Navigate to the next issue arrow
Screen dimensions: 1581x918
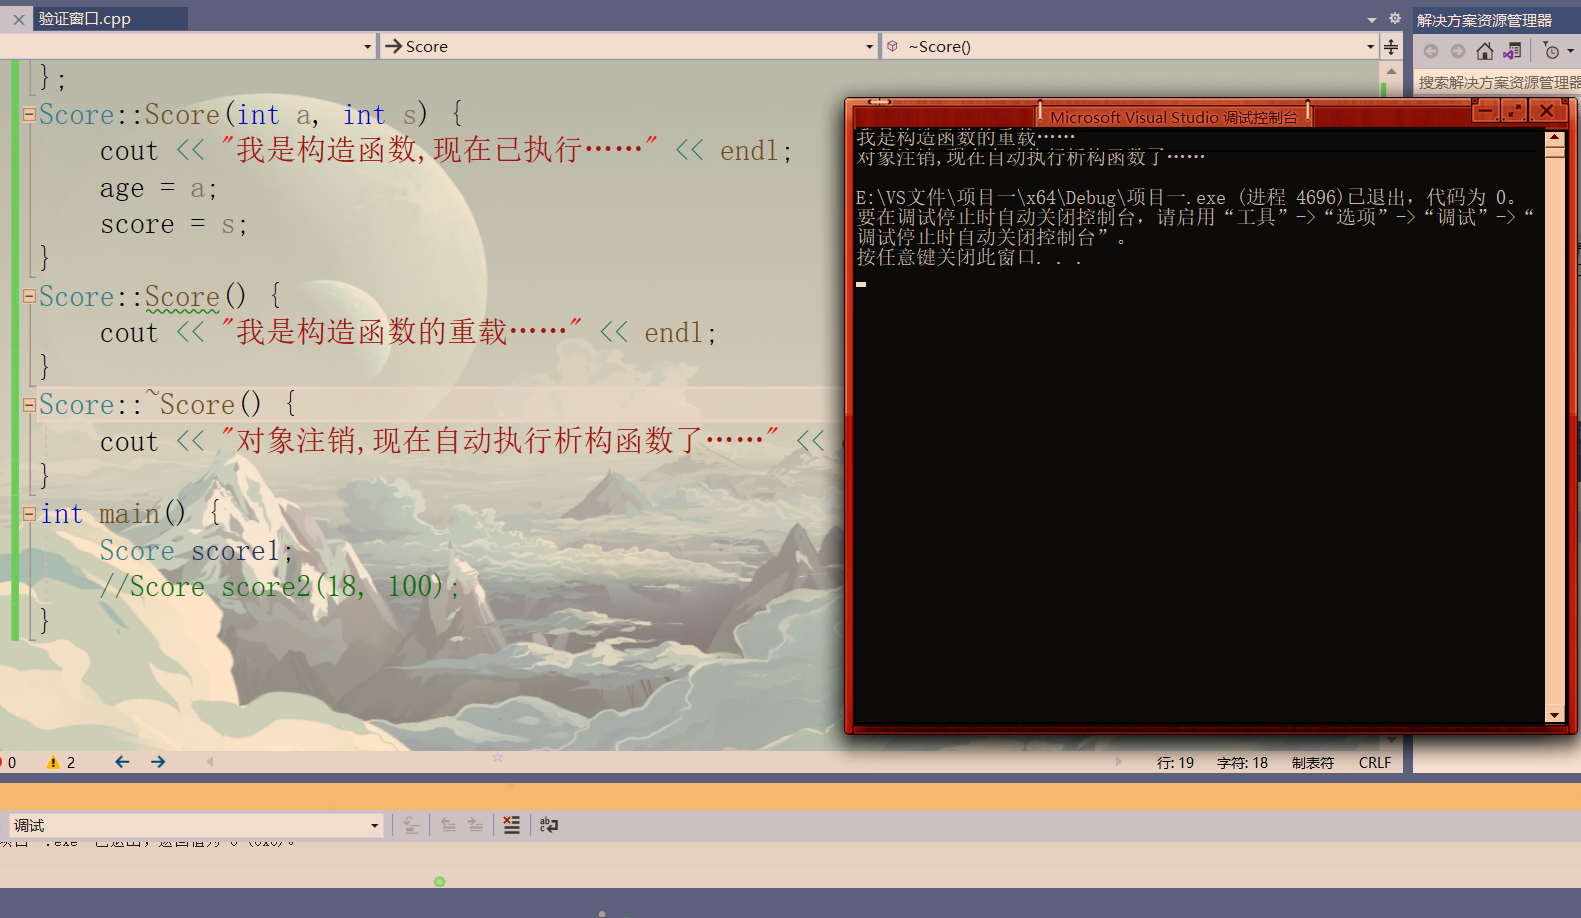[x=158, y=762]
